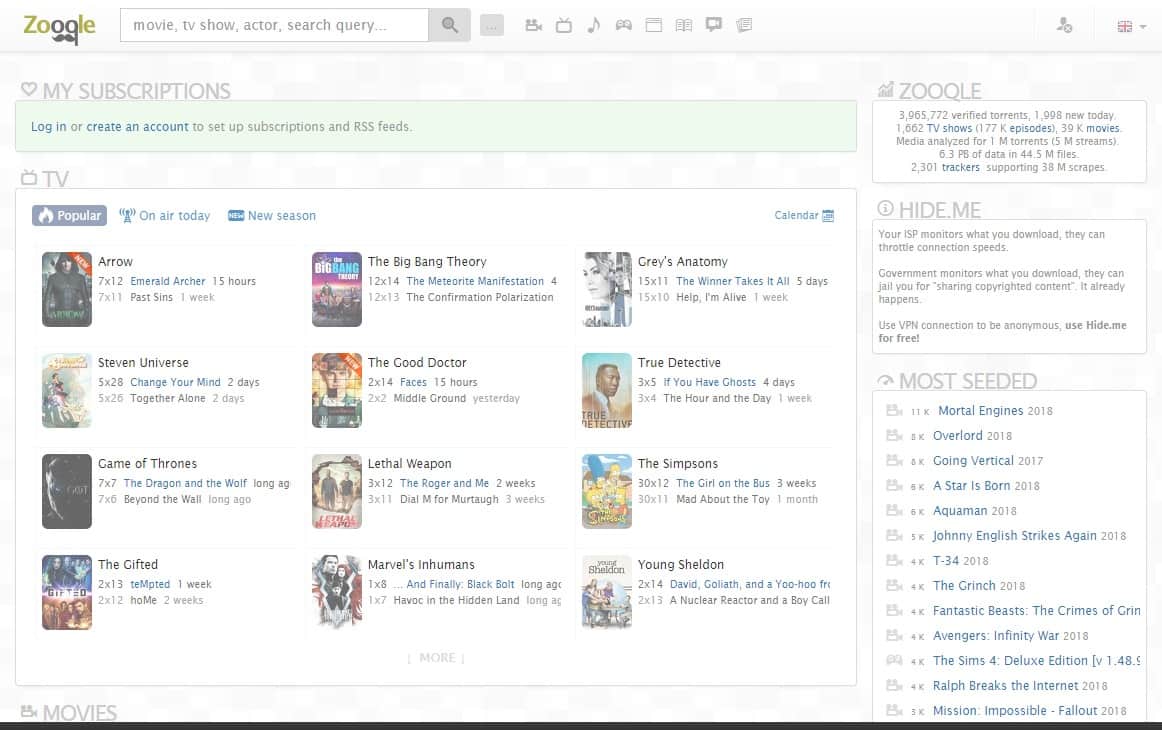Click the MORE button under TV shows

tap(436, 658)
